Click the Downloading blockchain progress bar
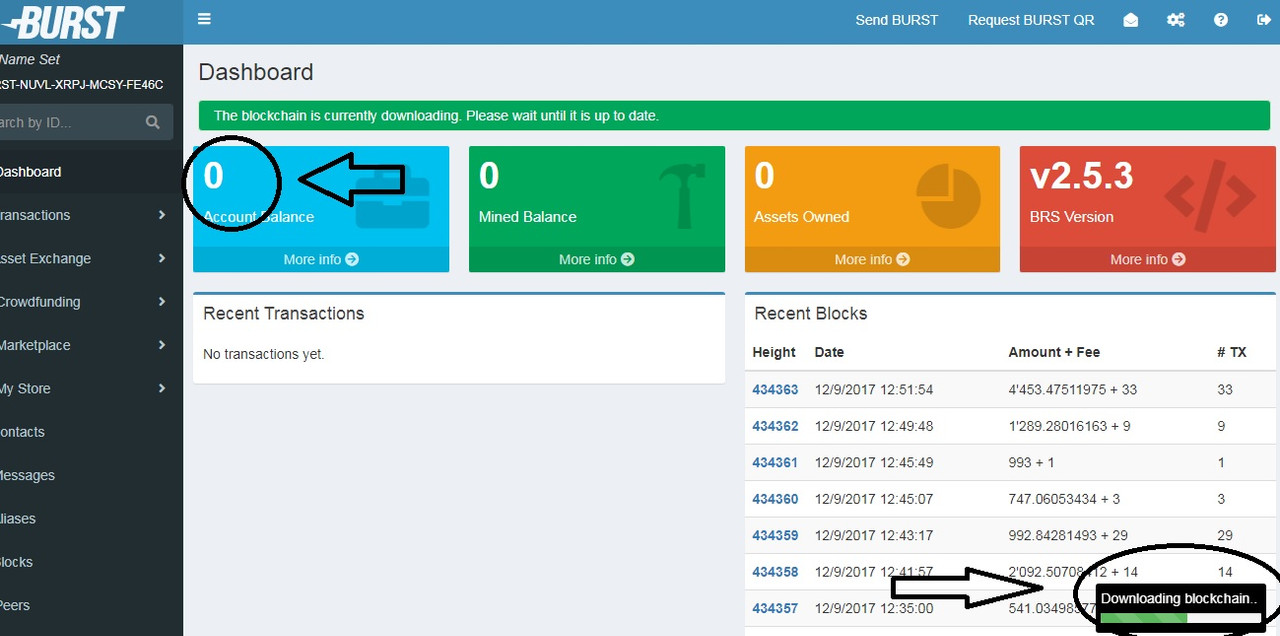 1179,618
